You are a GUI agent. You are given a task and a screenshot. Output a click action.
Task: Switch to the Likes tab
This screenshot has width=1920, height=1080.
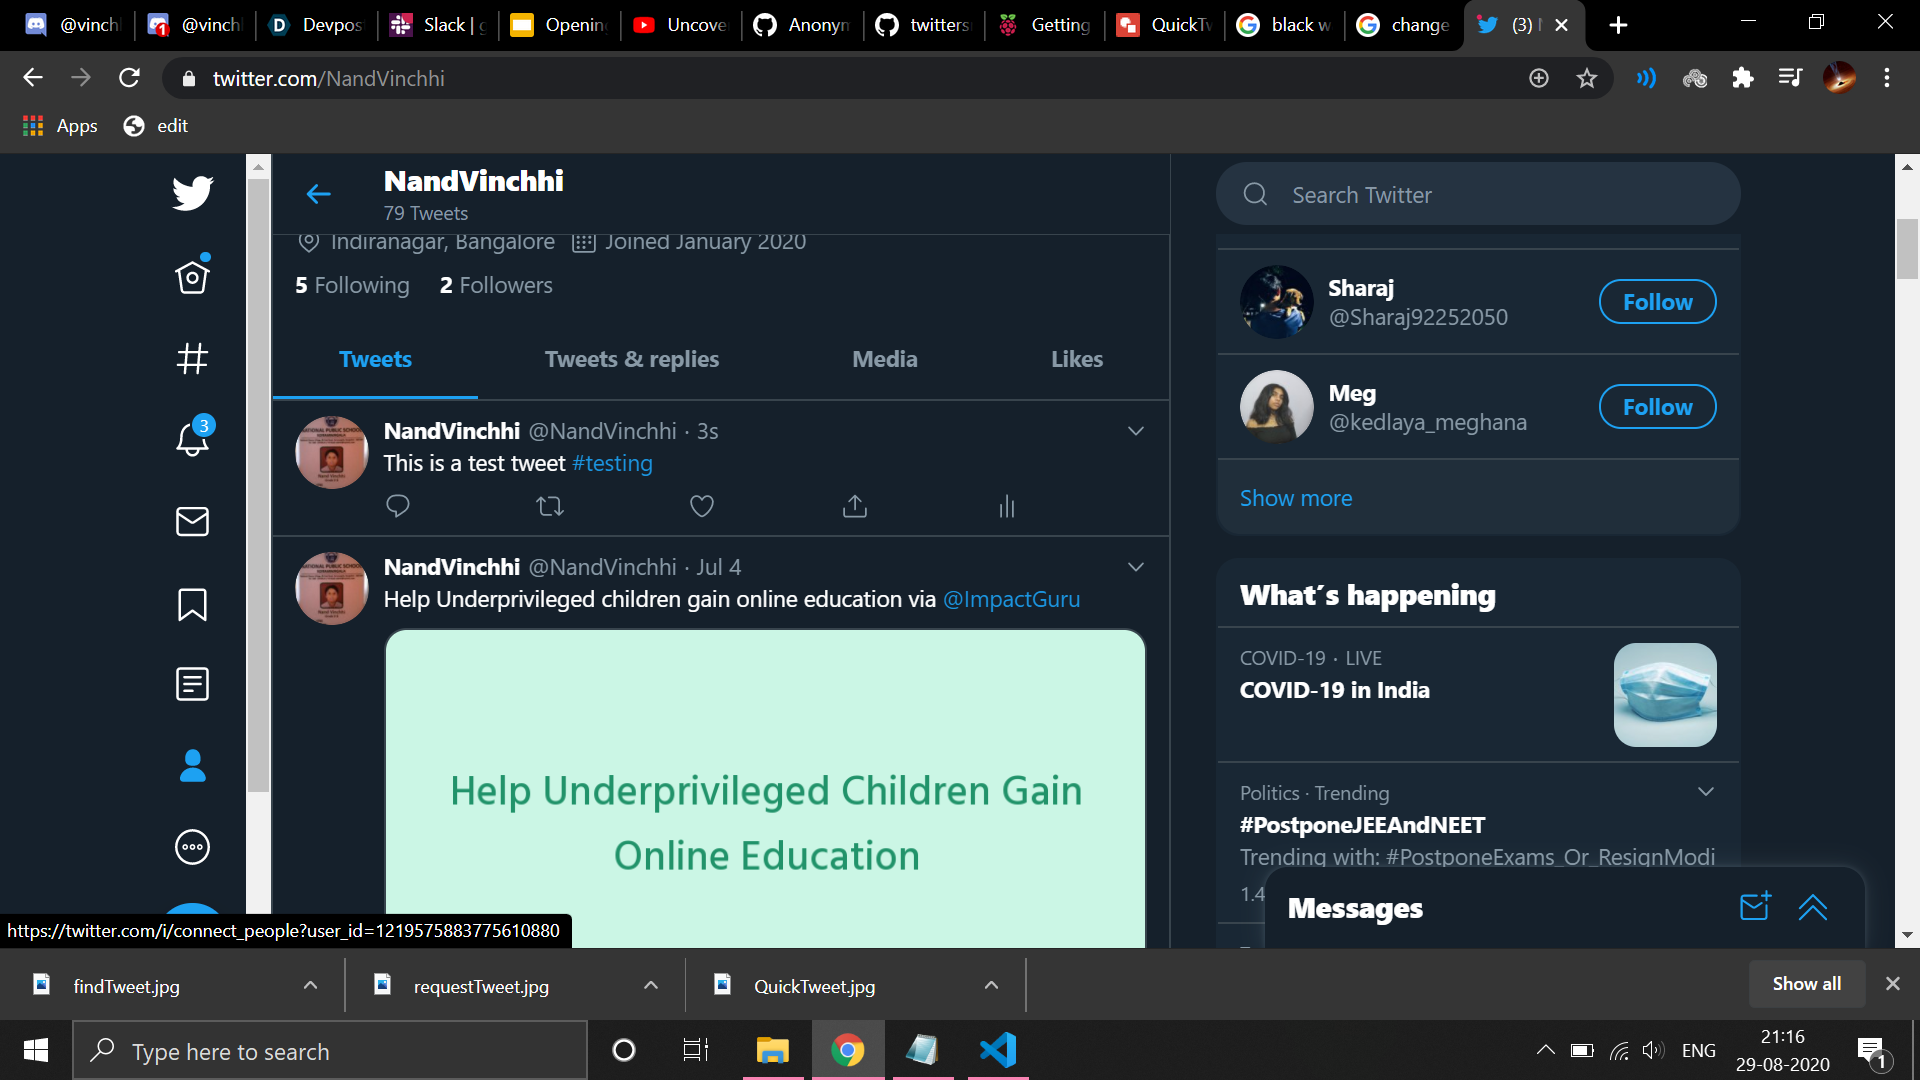coord(1076,359)
